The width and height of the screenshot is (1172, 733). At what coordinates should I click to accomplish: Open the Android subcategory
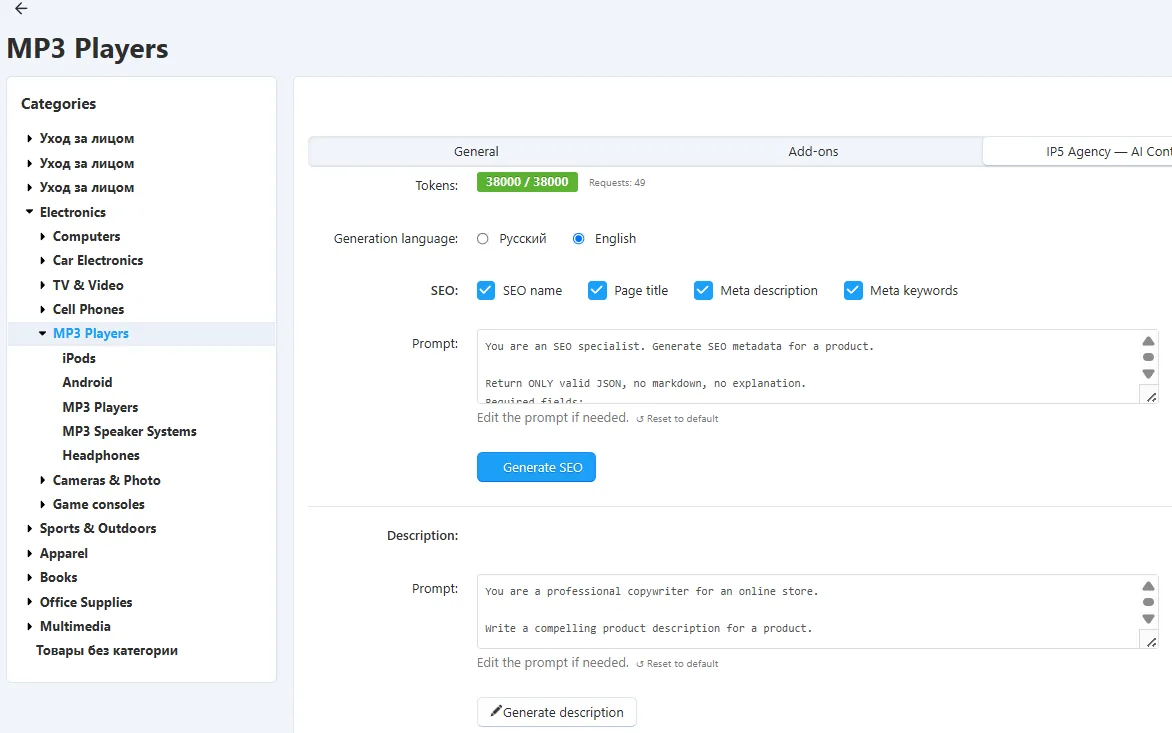tap(87, 383)
